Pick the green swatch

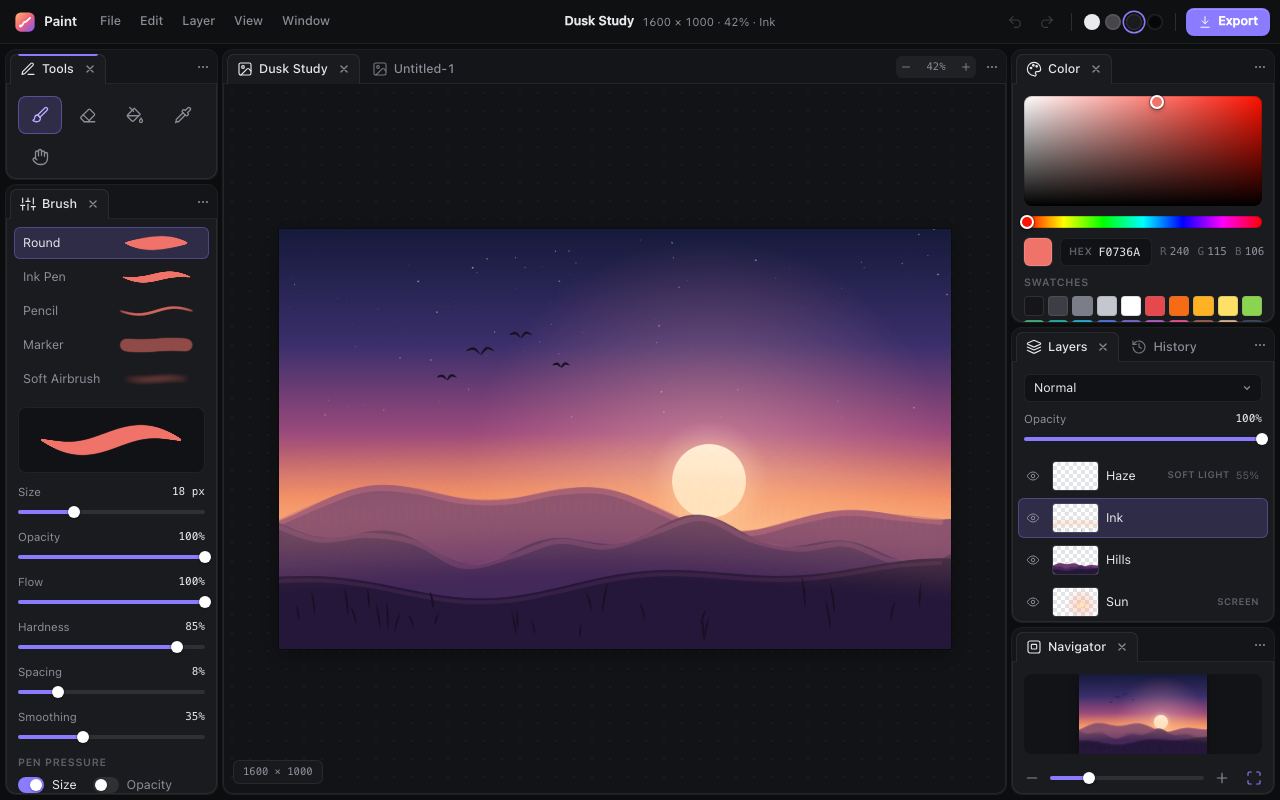click(1252, 306)
